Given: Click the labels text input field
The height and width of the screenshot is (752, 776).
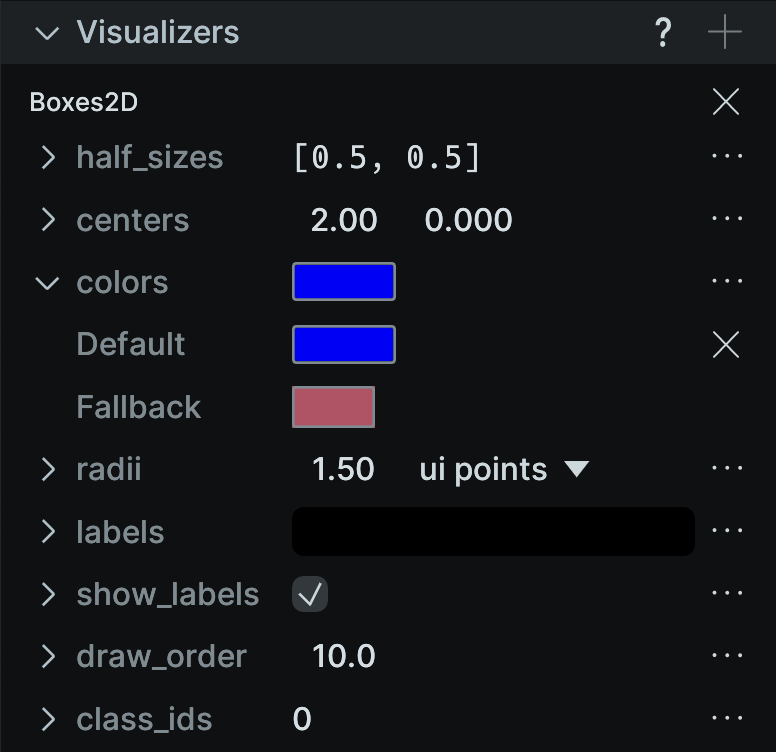Looking at the screenshot, I should (493, 531).
